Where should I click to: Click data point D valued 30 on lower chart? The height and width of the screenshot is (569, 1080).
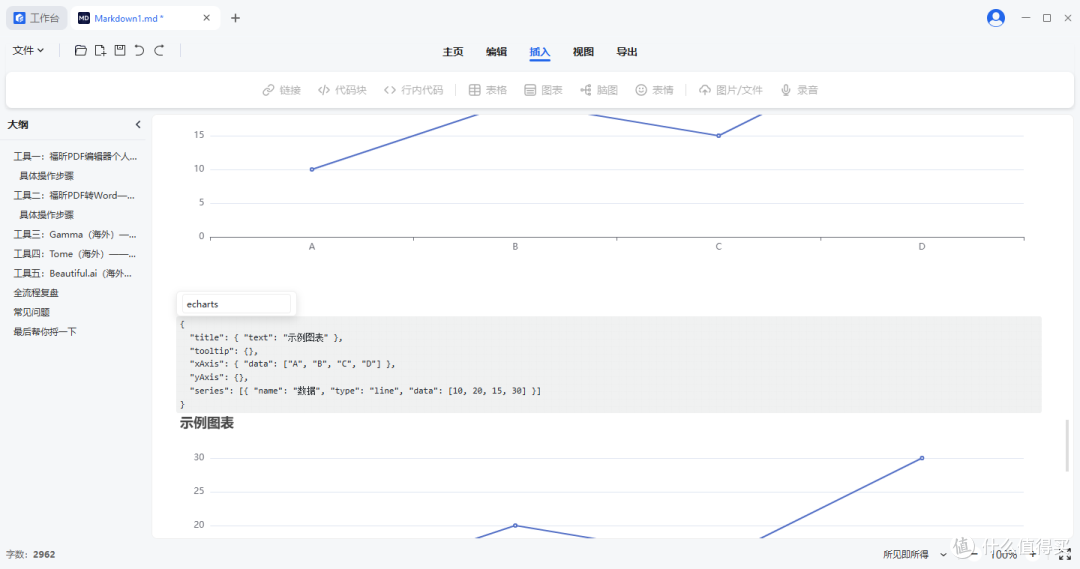pyautogui.click(x=922, y=458)
